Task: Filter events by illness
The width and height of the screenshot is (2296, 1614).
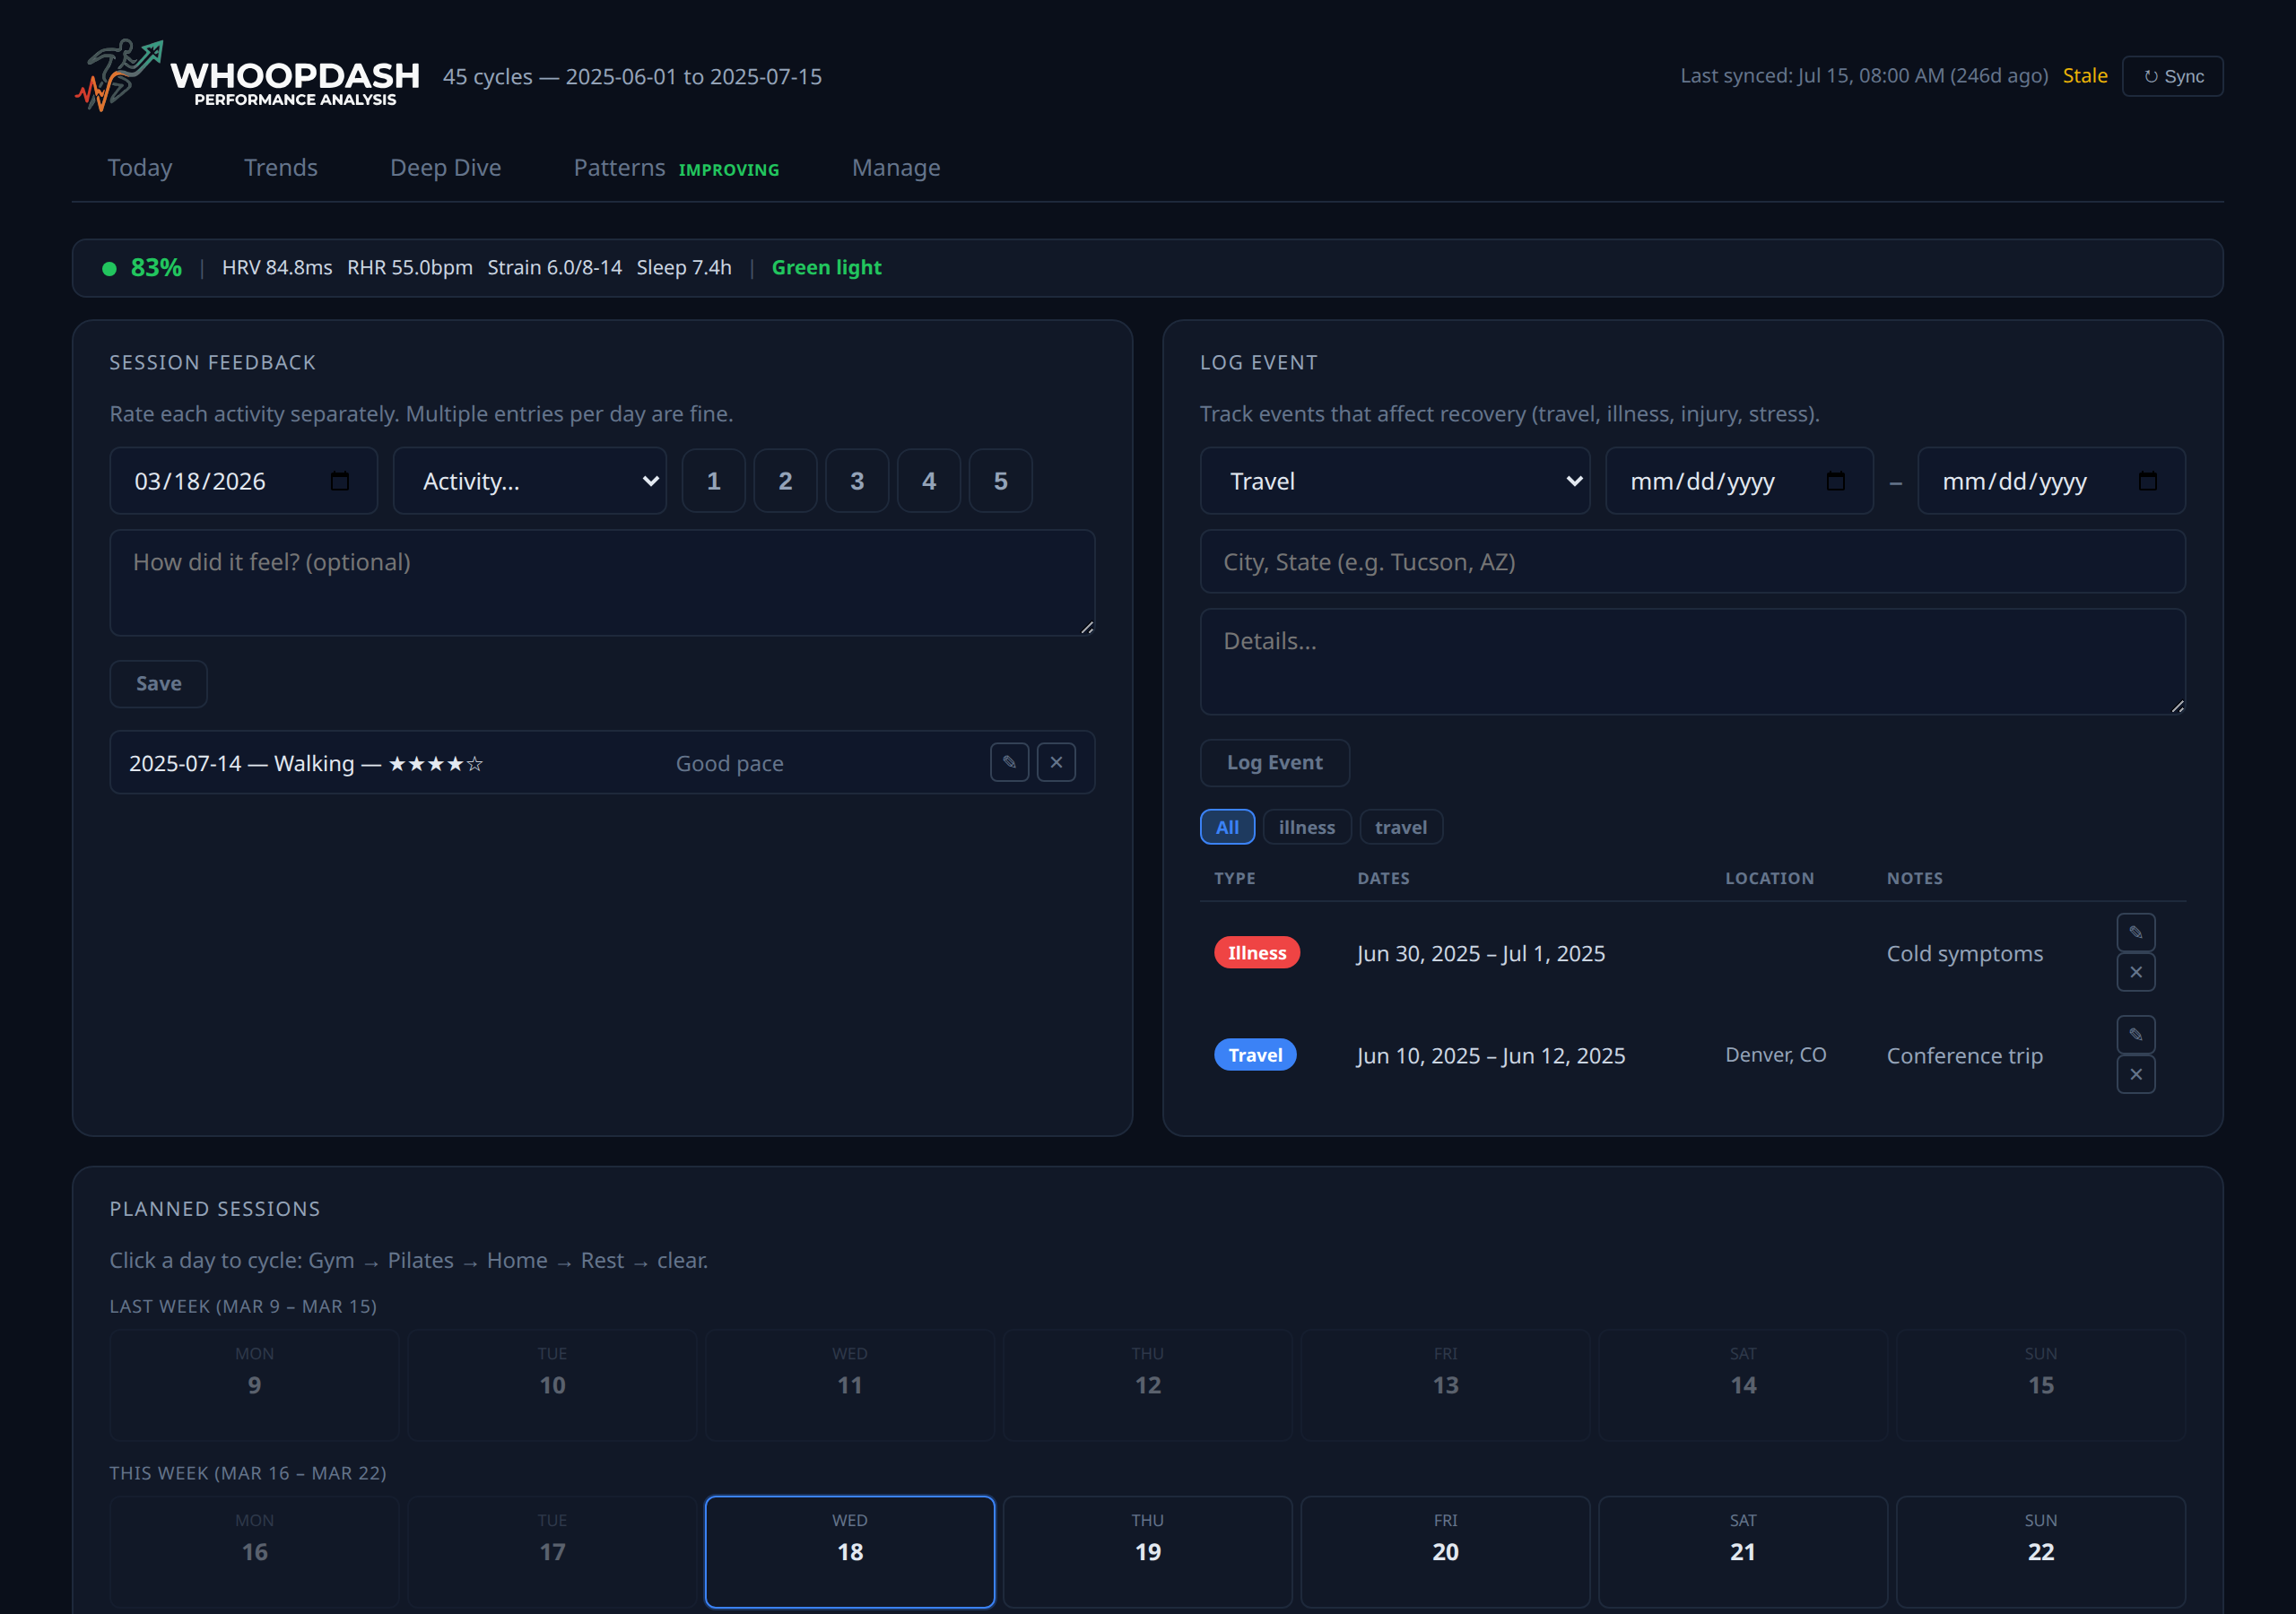Action: point(1306,826)
